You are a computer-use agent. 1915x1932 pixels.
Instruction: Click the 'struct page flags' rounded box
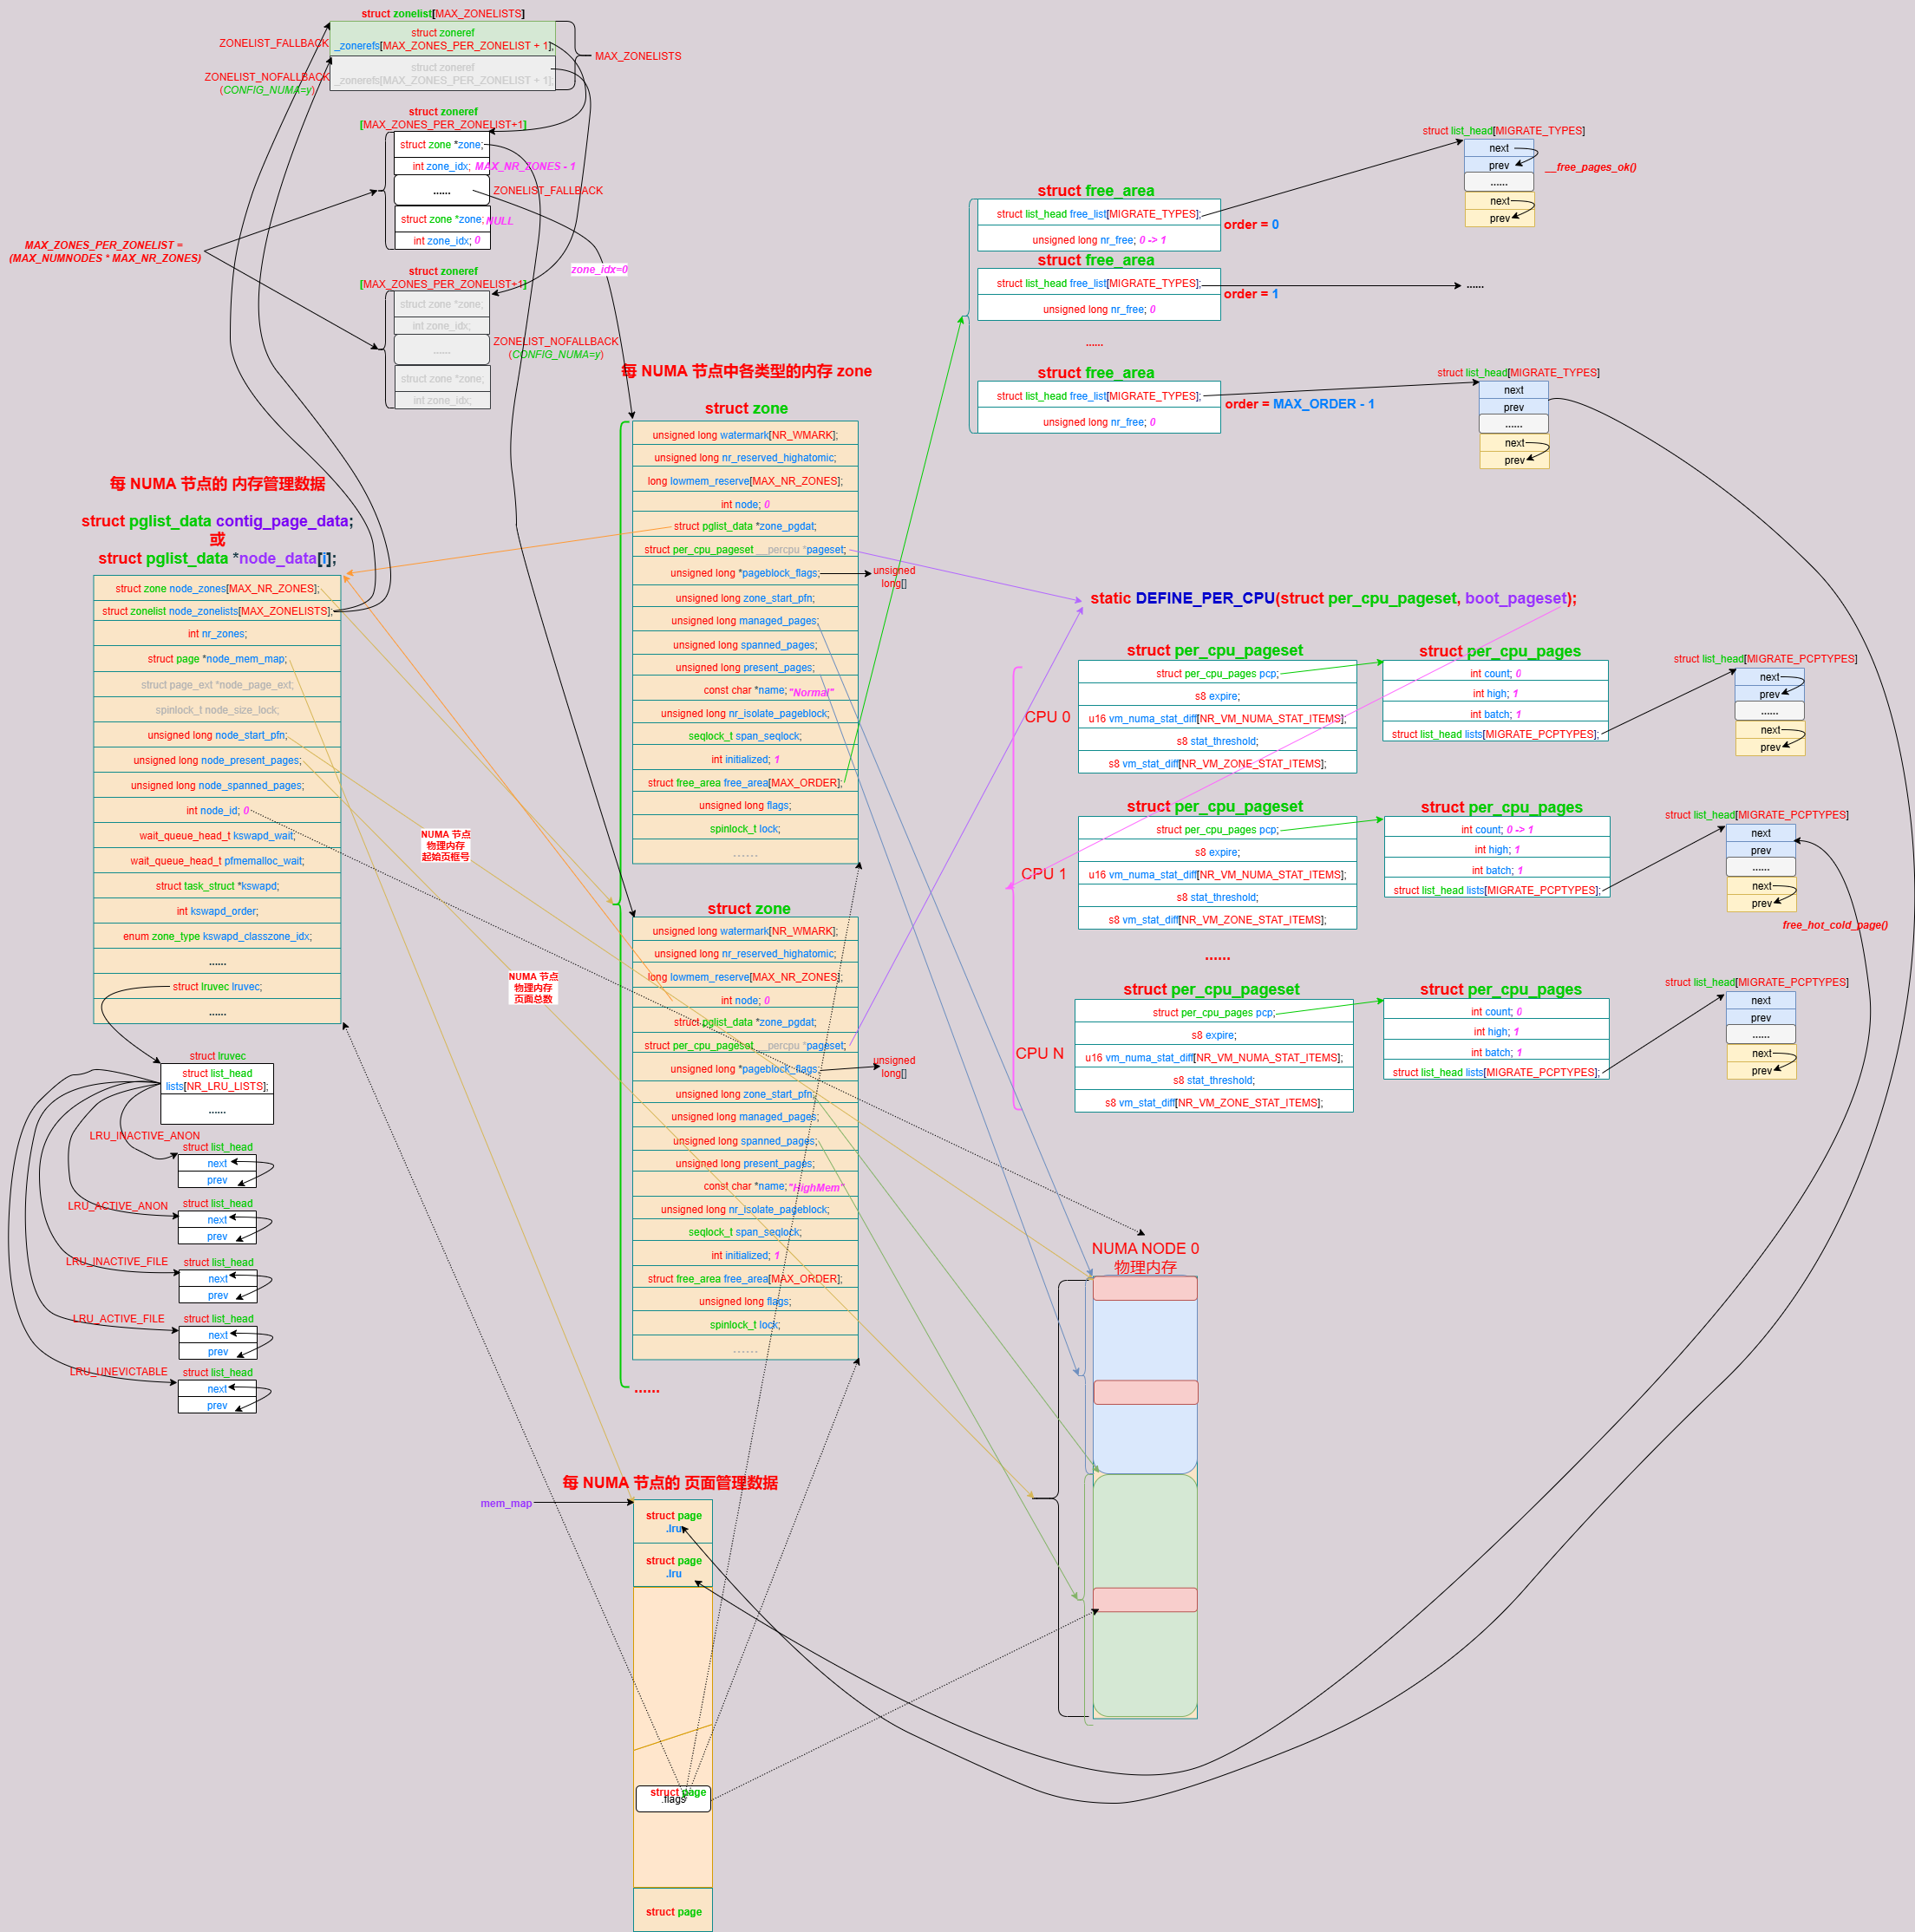coord(674,1798)
